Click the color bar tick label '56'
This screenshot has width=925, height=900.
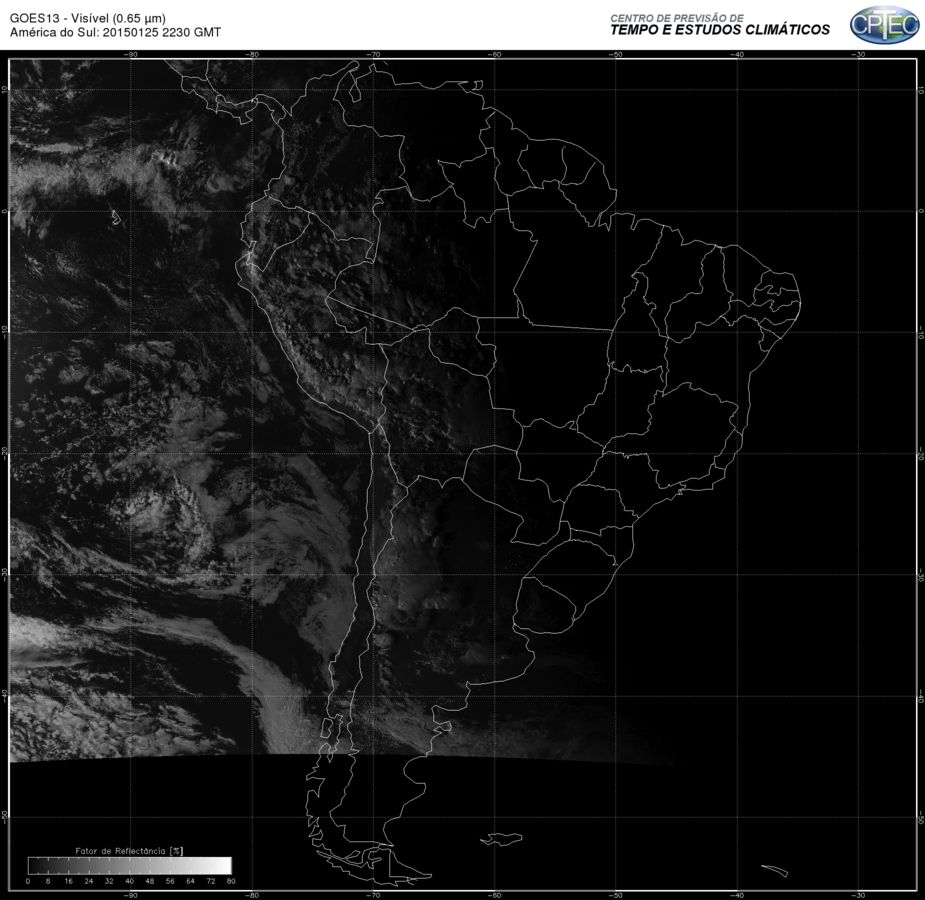(170, 881)
